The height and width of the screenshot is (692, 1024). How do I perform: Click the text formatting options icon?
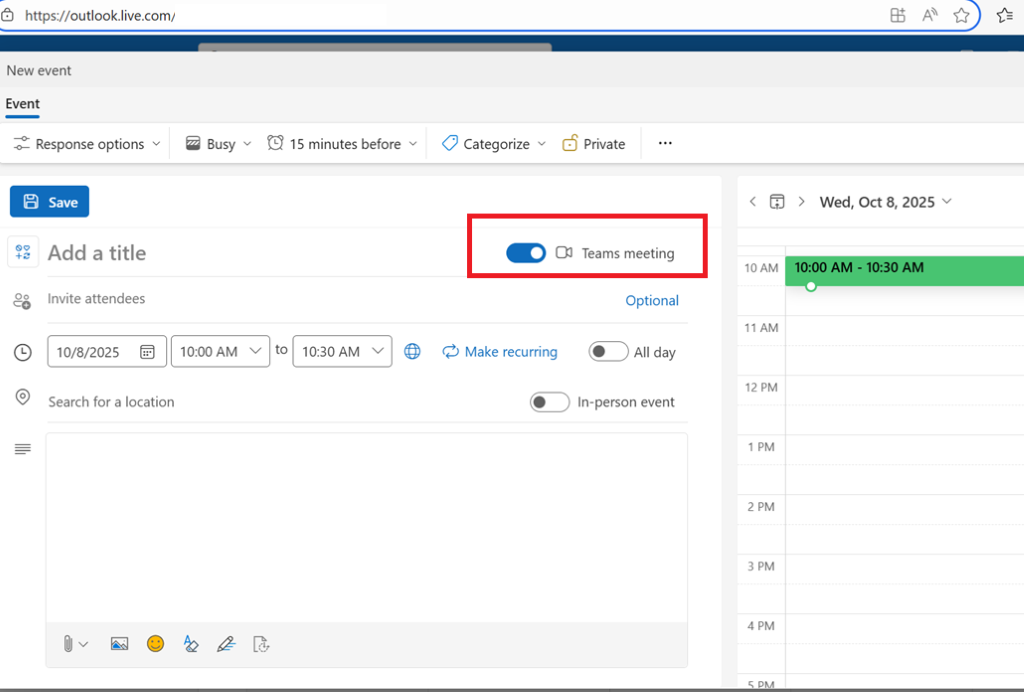pyautogui.click(x=191, y=644)
